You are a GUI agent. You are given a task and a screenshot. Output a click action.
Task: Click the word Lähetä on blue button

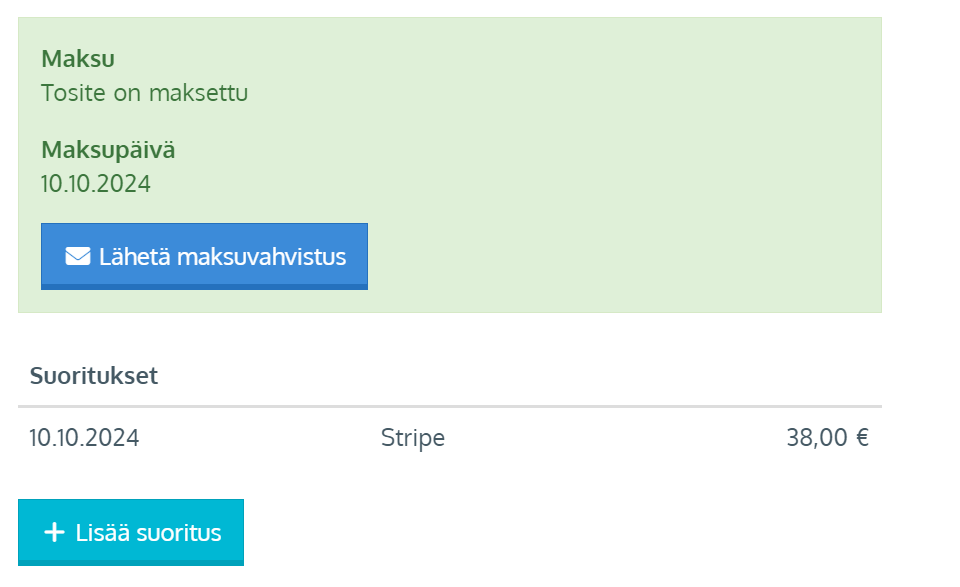[135, 256]
